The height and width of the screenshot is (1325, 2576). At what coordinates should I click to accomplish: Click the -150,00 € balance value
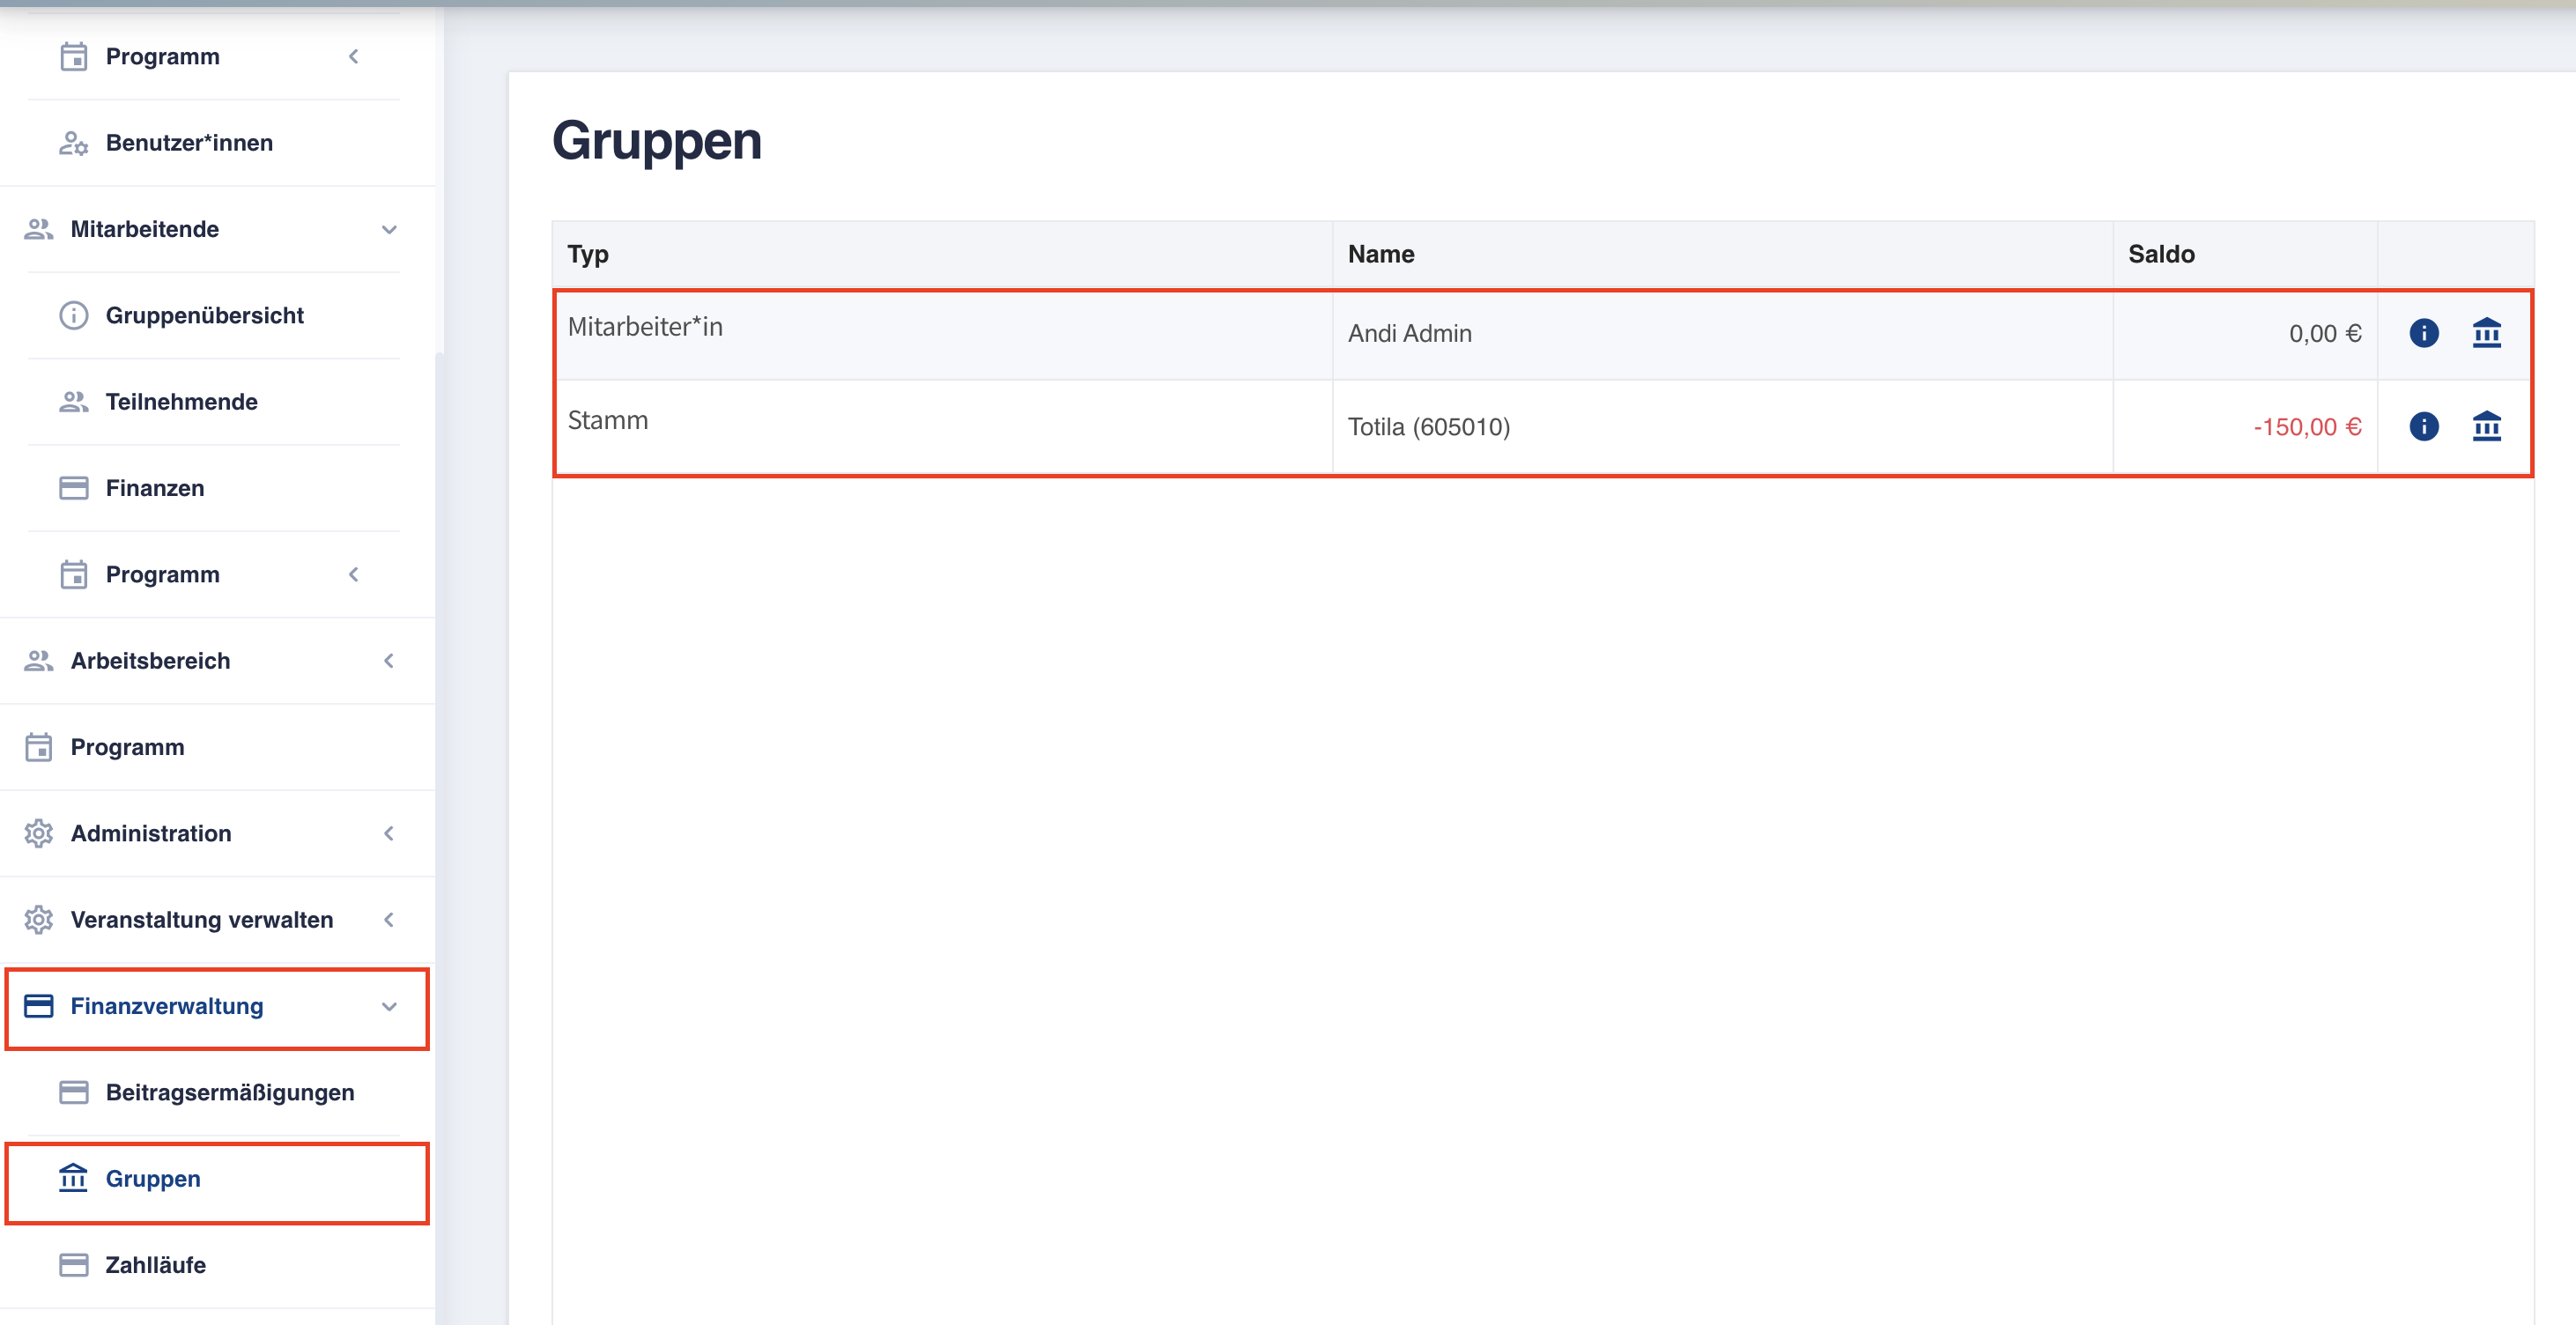tap(2307, 427)
